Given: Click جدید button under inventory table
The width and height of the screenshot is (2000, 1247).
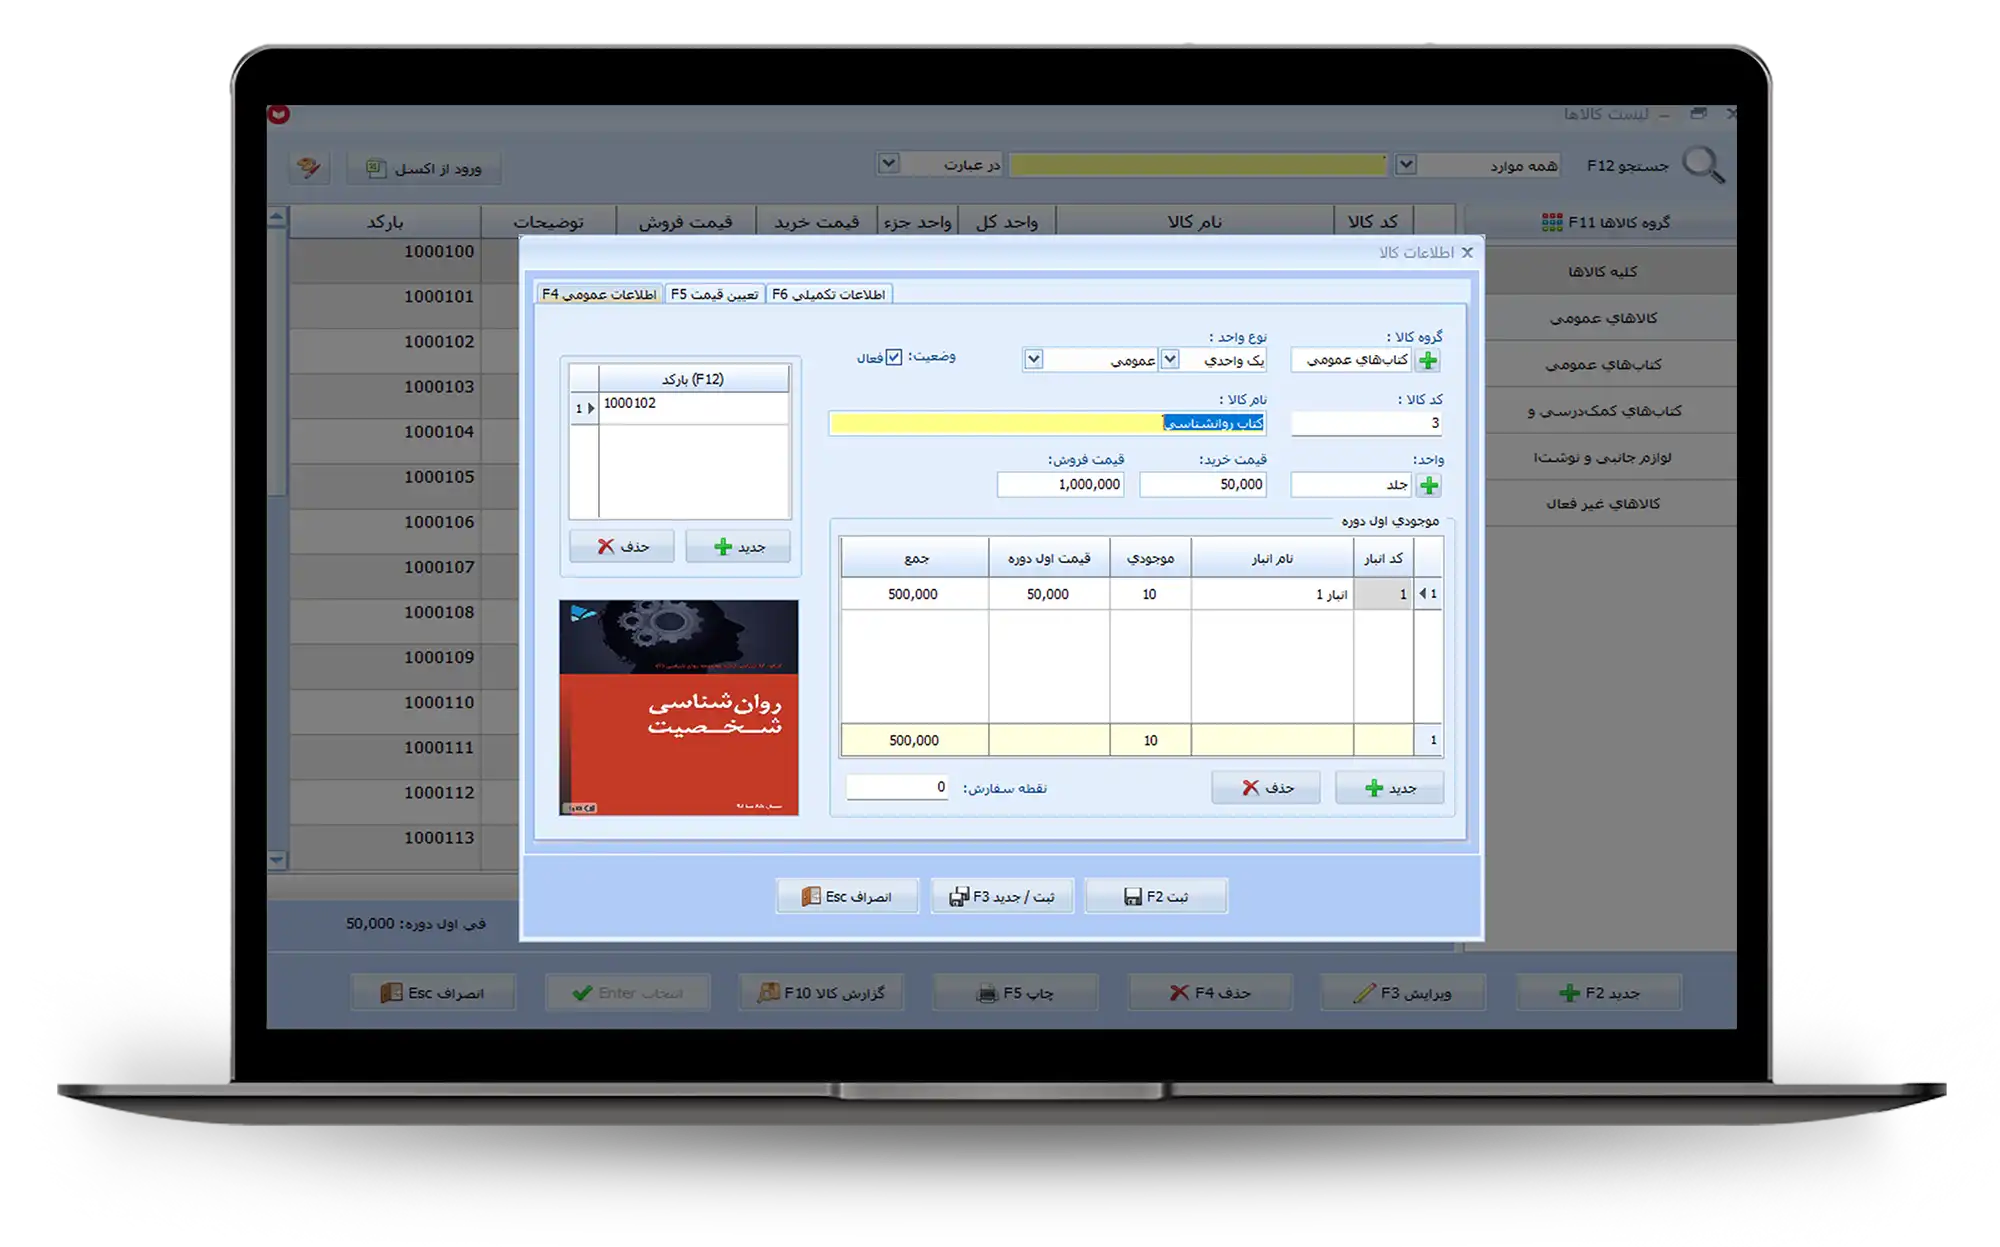Looking at the screenshot, I should 1389,787.
